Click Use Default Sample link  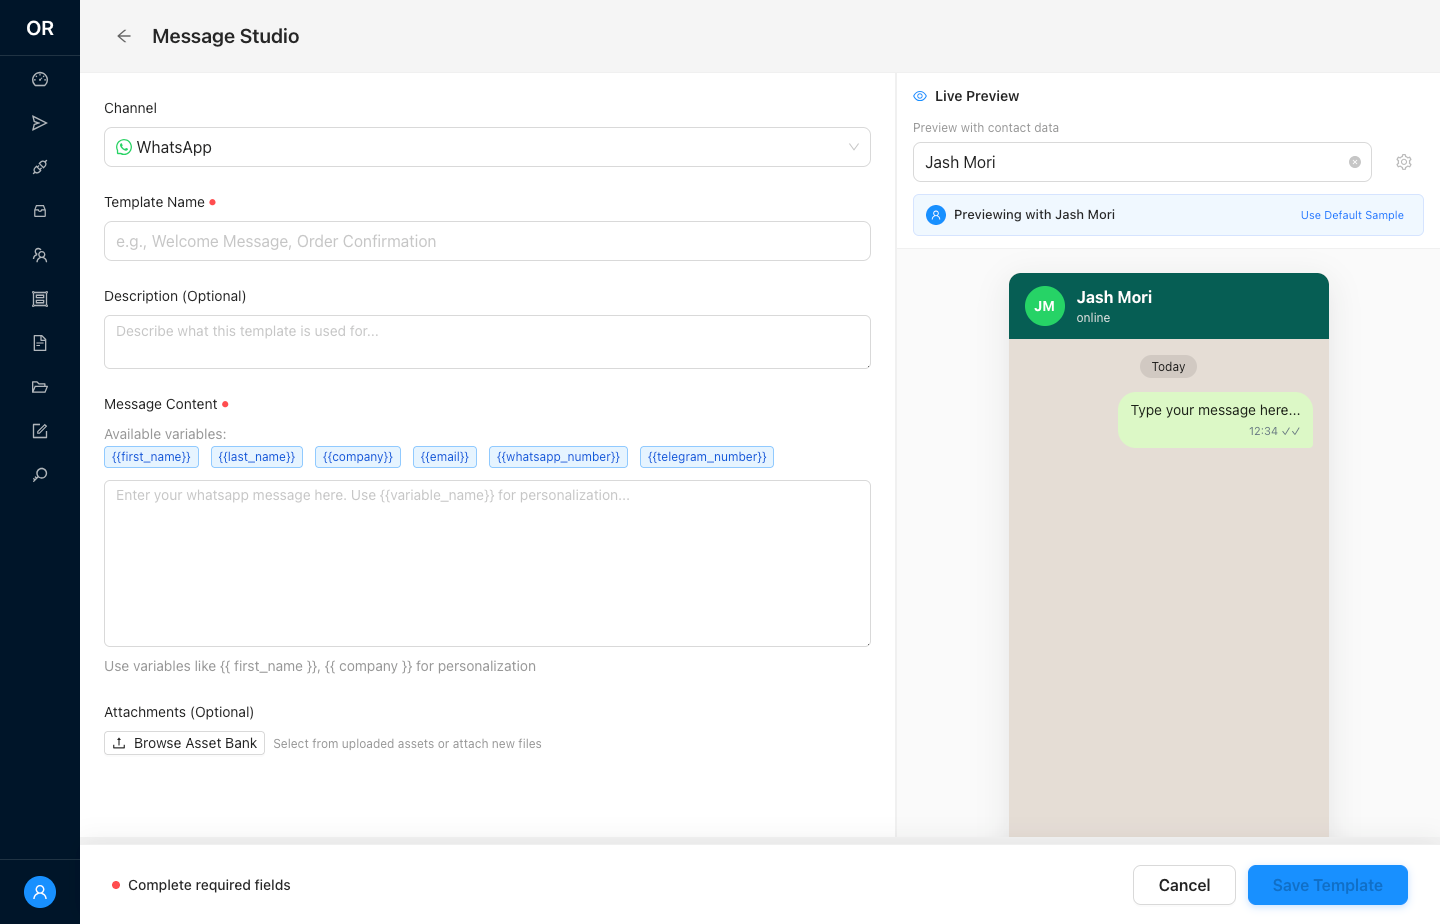[1352, 214]
